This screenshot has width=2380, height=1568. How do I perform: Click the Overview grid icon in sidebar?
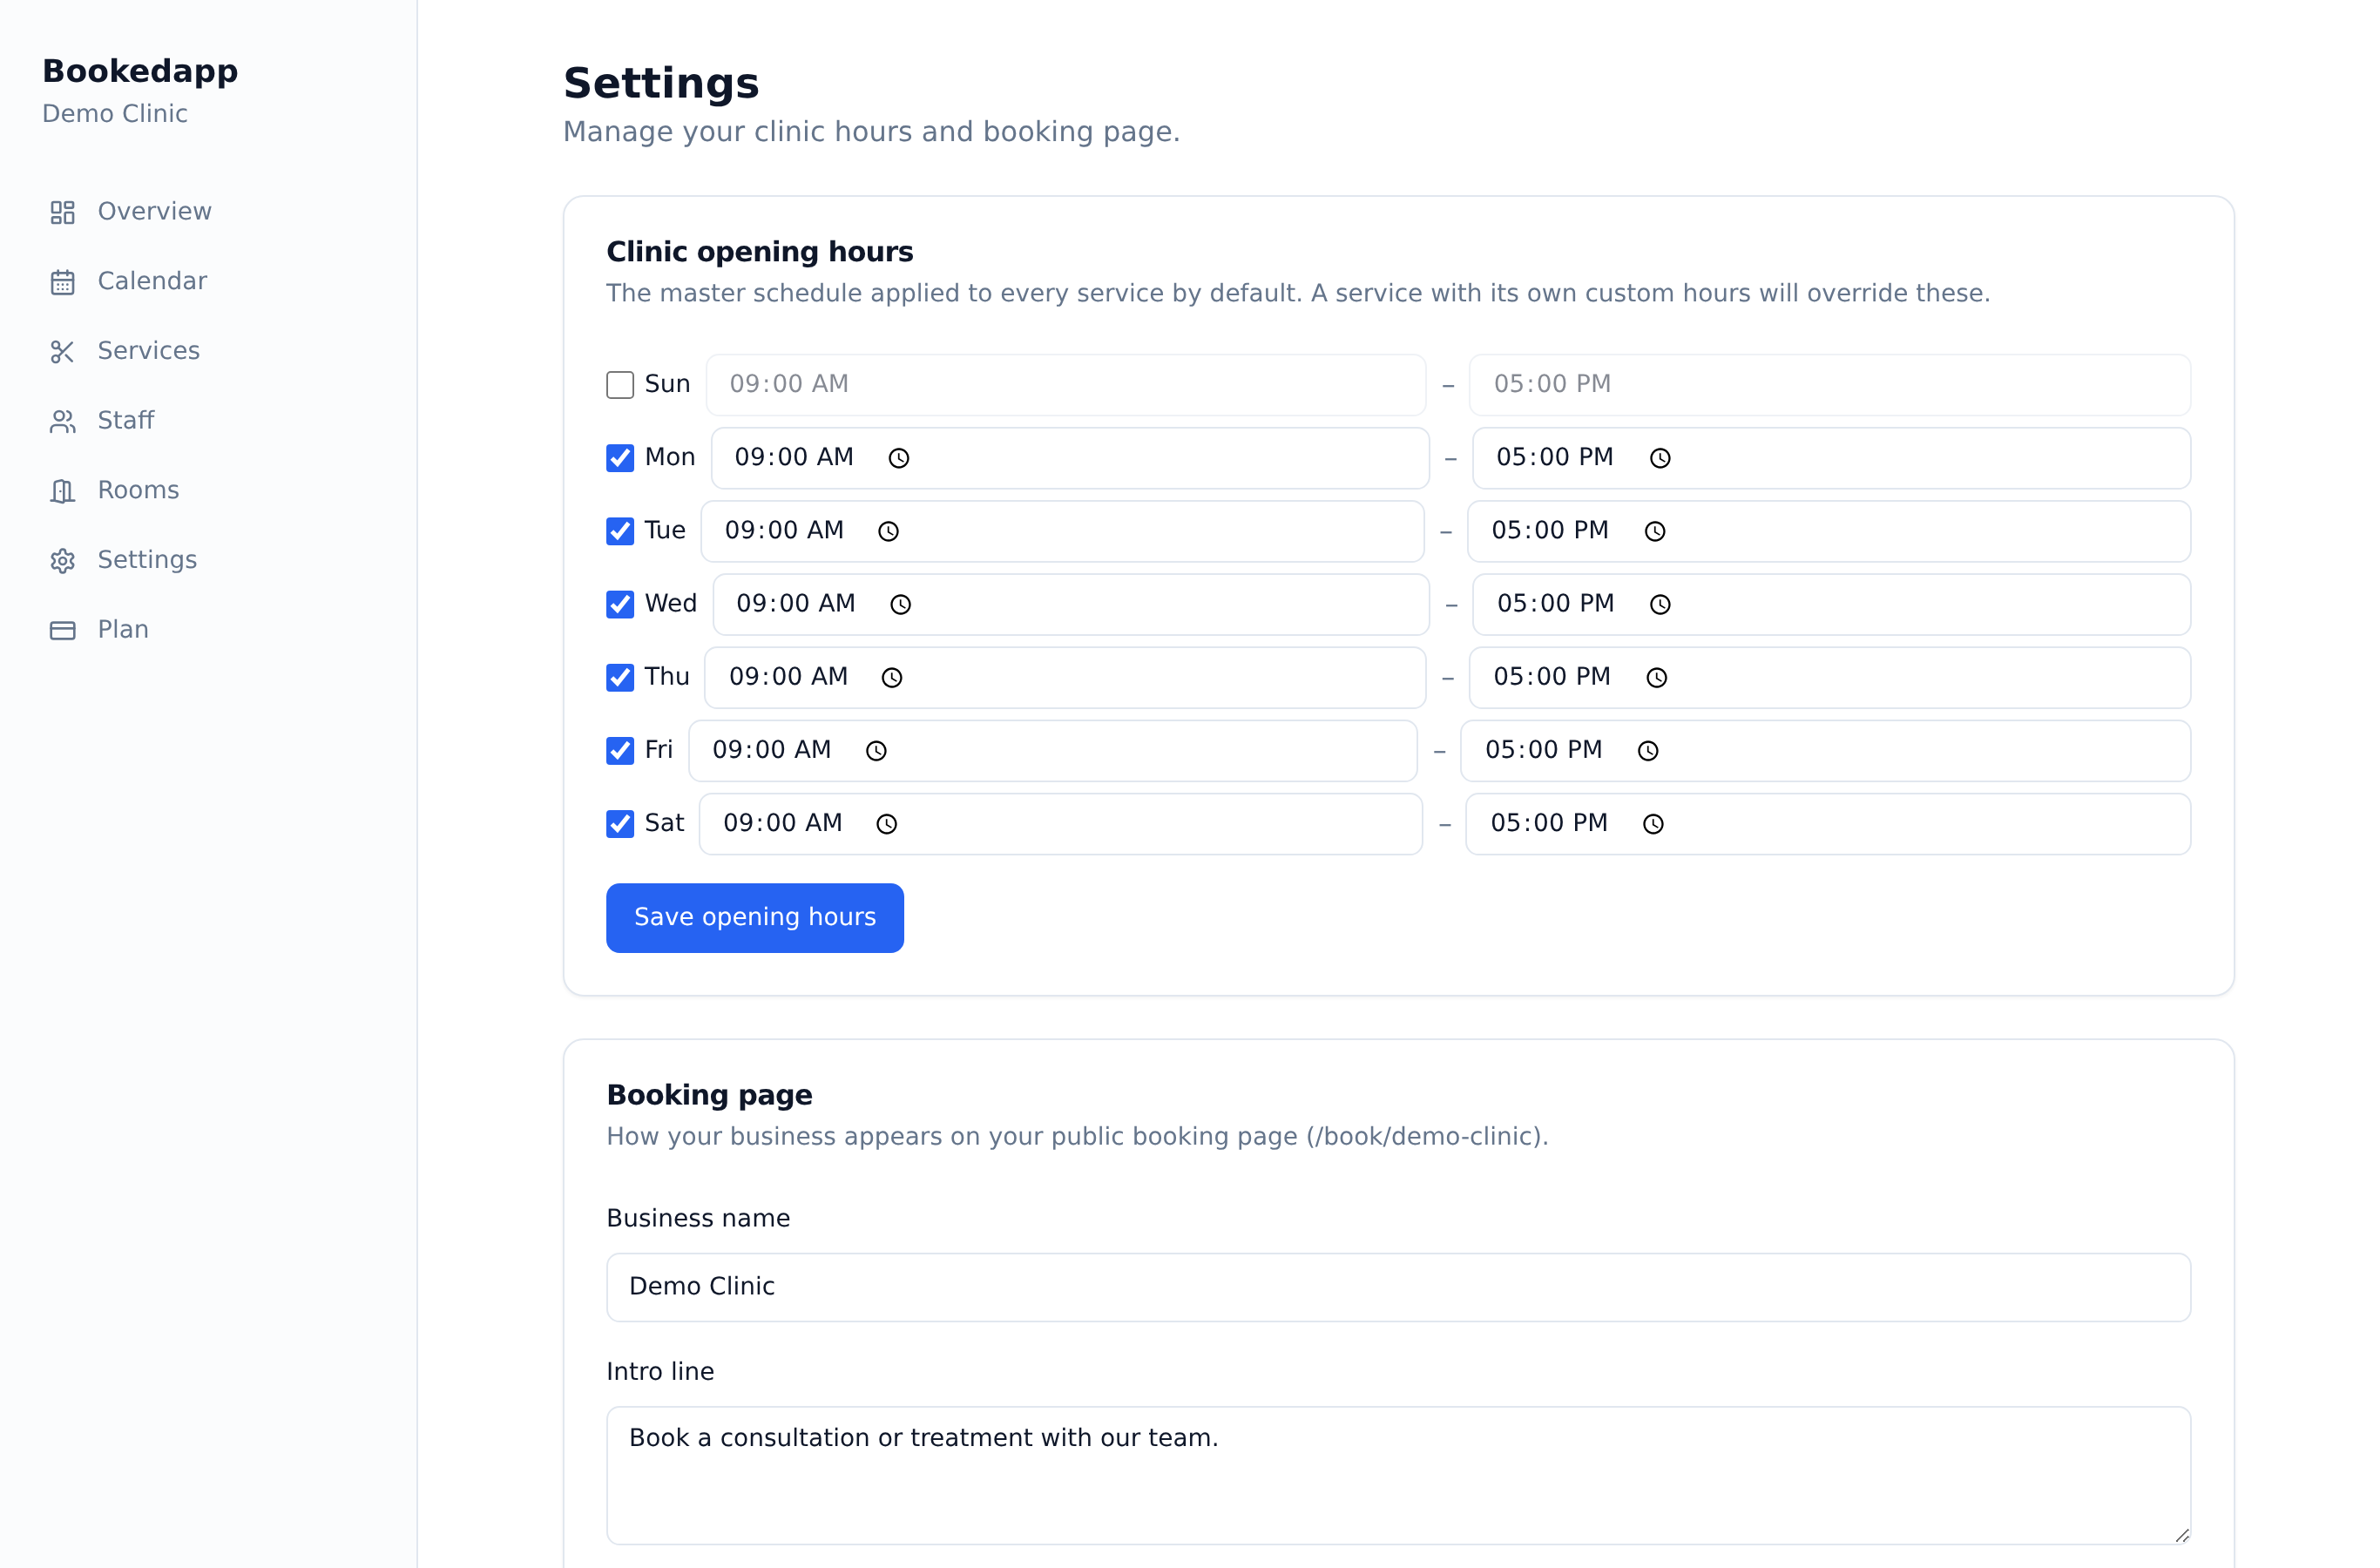pos(62,212)
